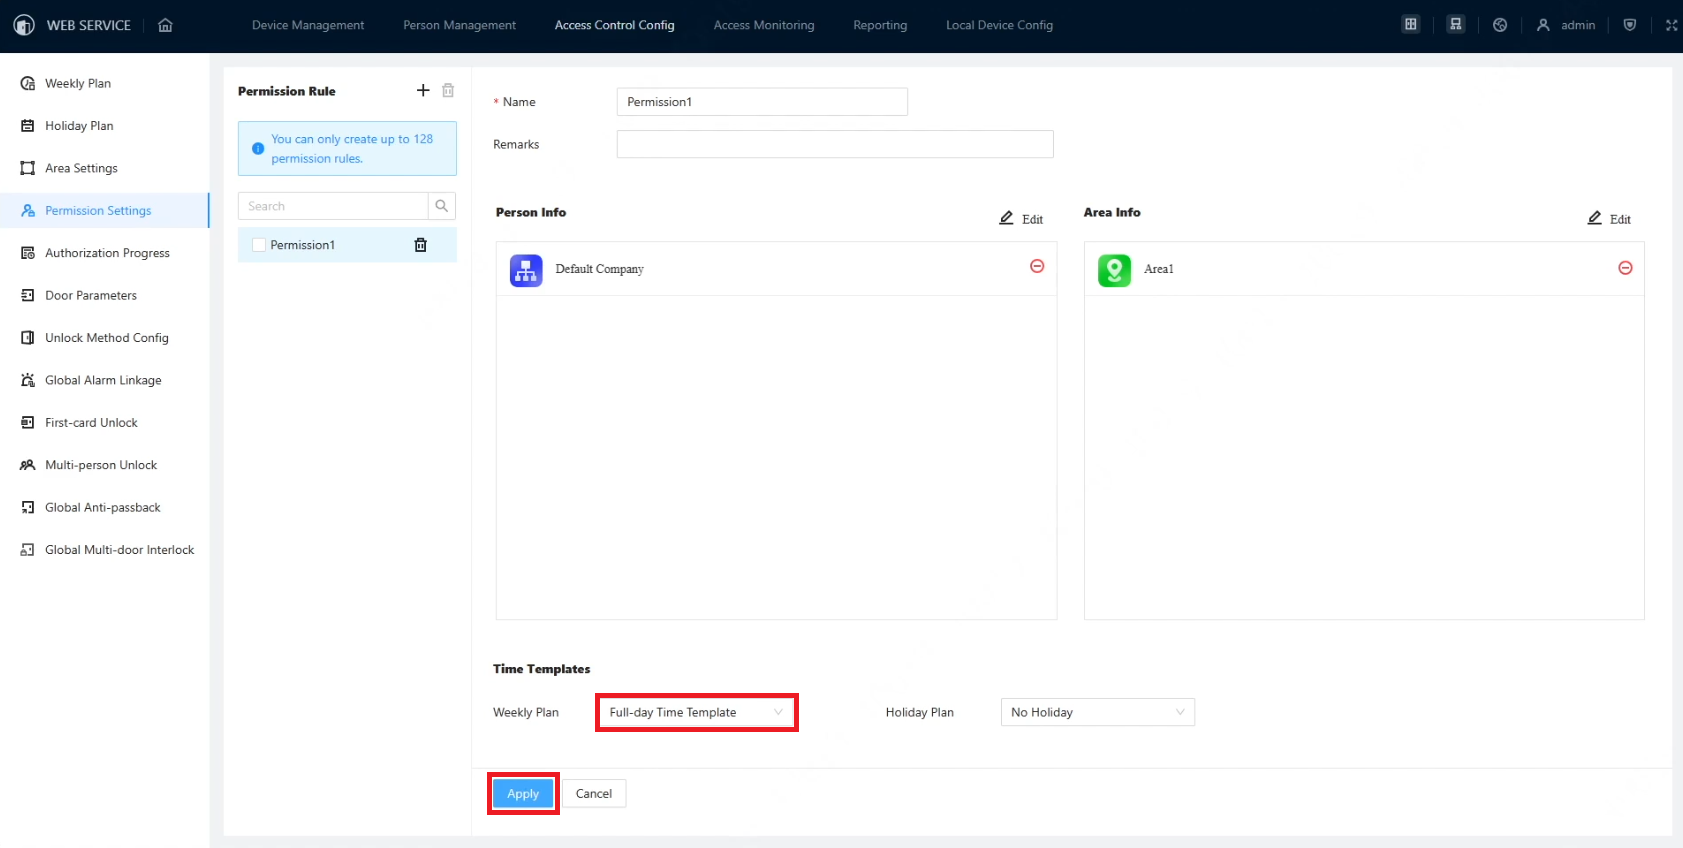
Task: Expand the Weekly Plan template dropdown
Action: coord(696,712)
